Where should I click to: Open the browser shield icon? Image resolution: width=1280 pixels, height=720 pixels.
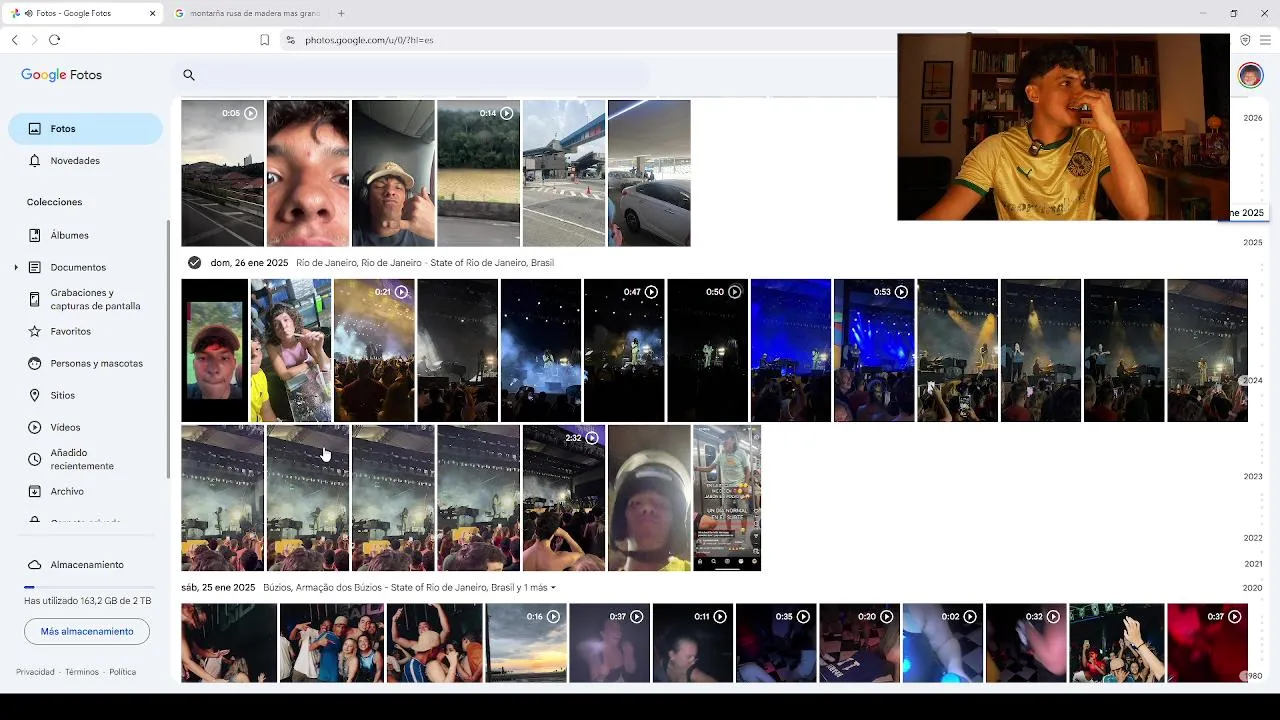(1245, 40)
